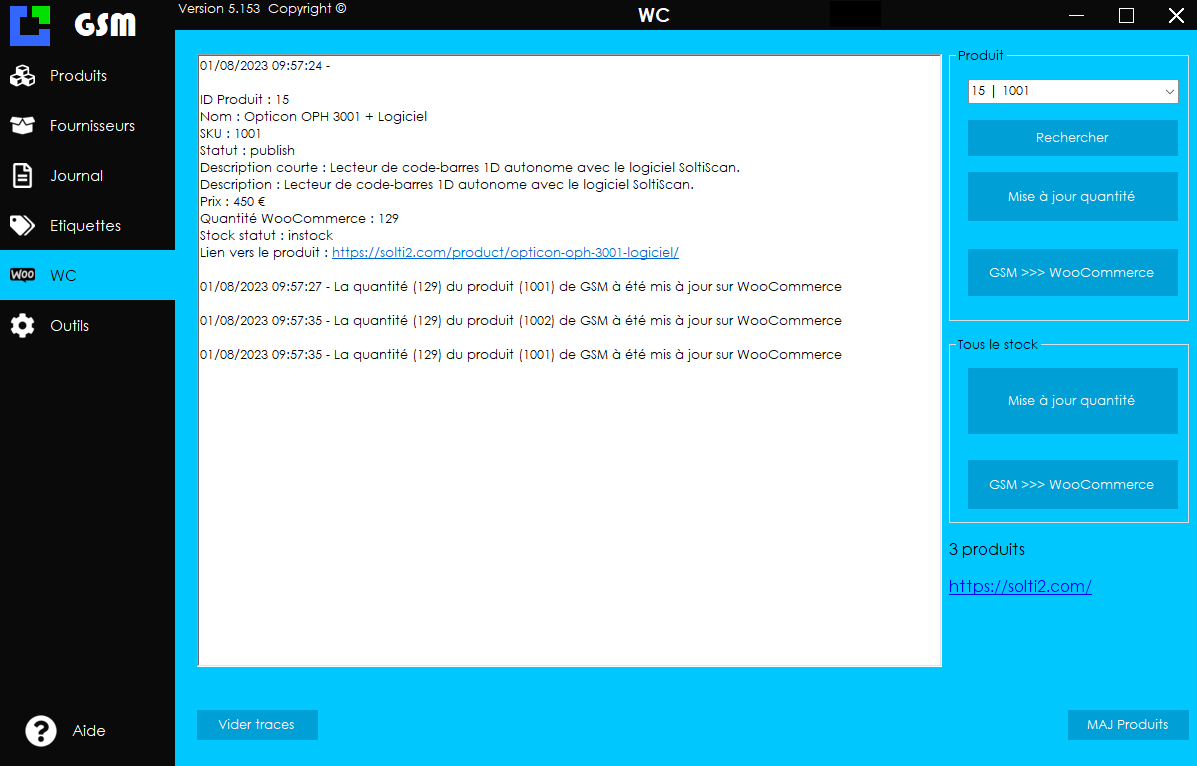Close the GSM window
Viewport: 1197px width, 766px height.
pyautogui.click(x=1176, y=15)
